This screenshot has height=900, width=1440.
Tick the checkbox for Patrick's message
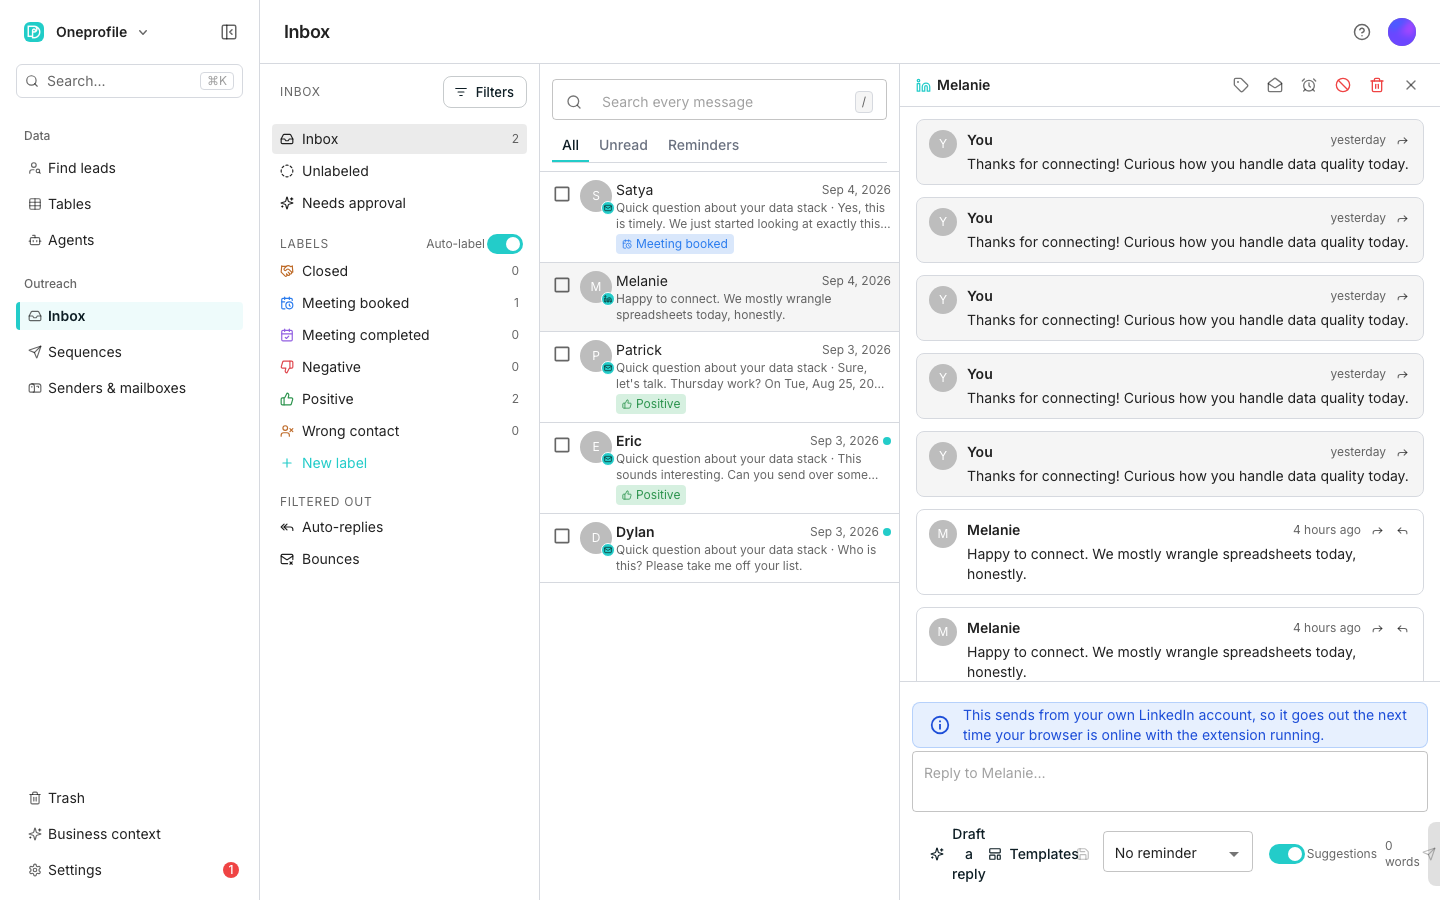click(x=562, y=354)
